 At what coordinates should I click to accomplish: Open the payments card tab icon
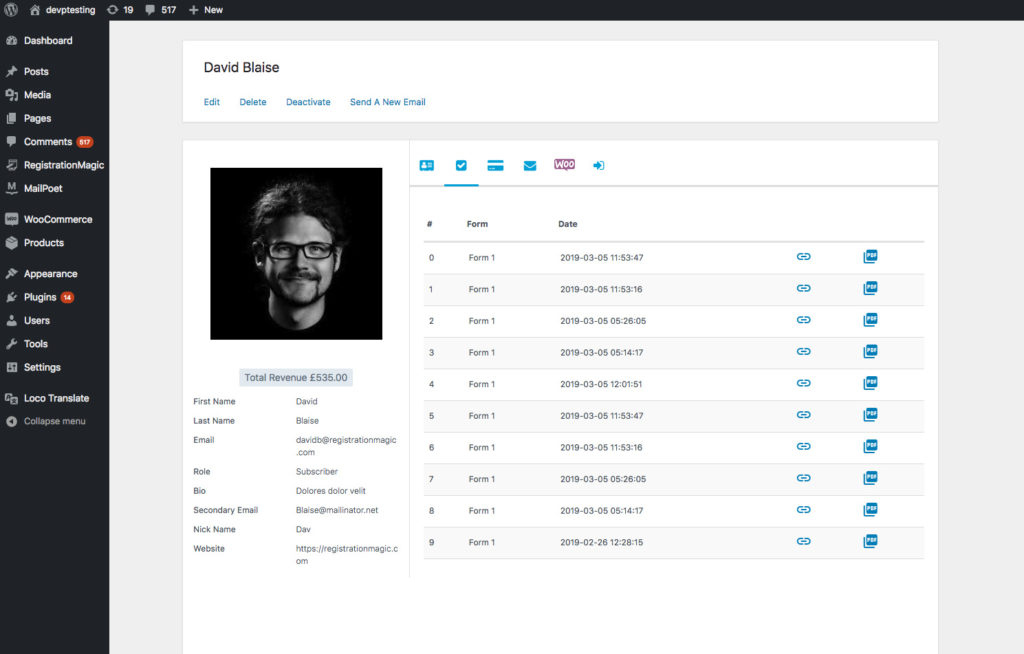[x=494, y=166]
